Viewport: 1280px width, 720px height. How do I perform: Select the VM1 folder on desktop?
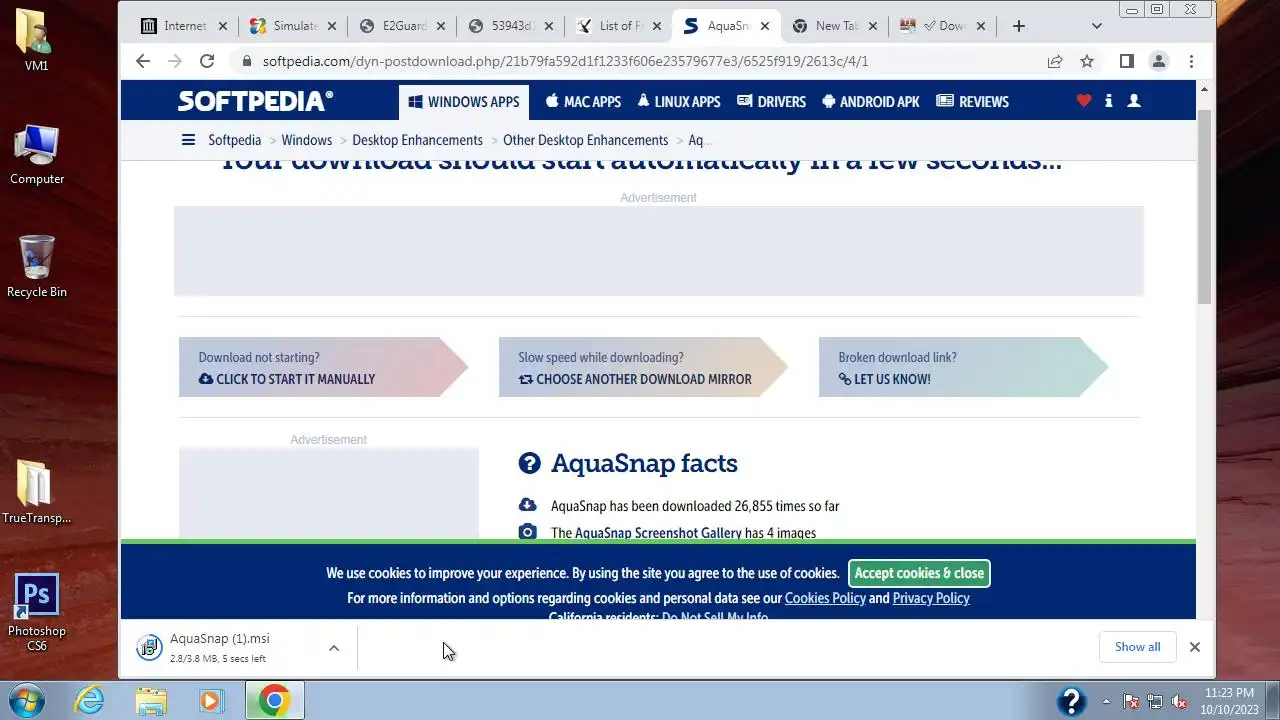37,41
